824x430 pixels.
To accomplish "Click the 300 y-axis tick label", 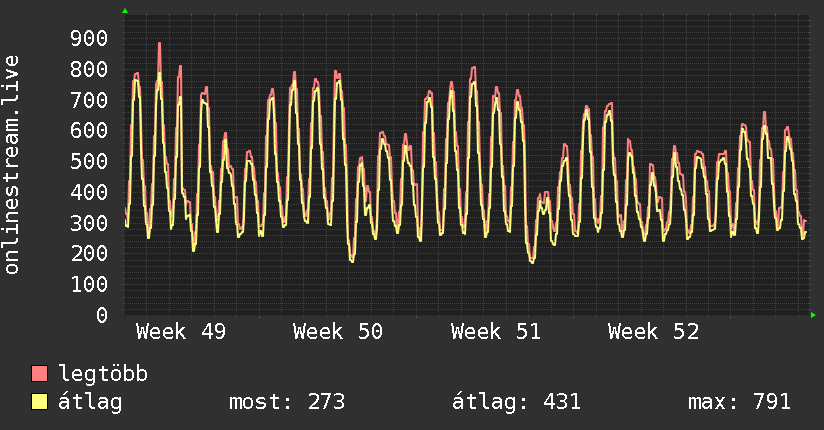I will 89,223.
